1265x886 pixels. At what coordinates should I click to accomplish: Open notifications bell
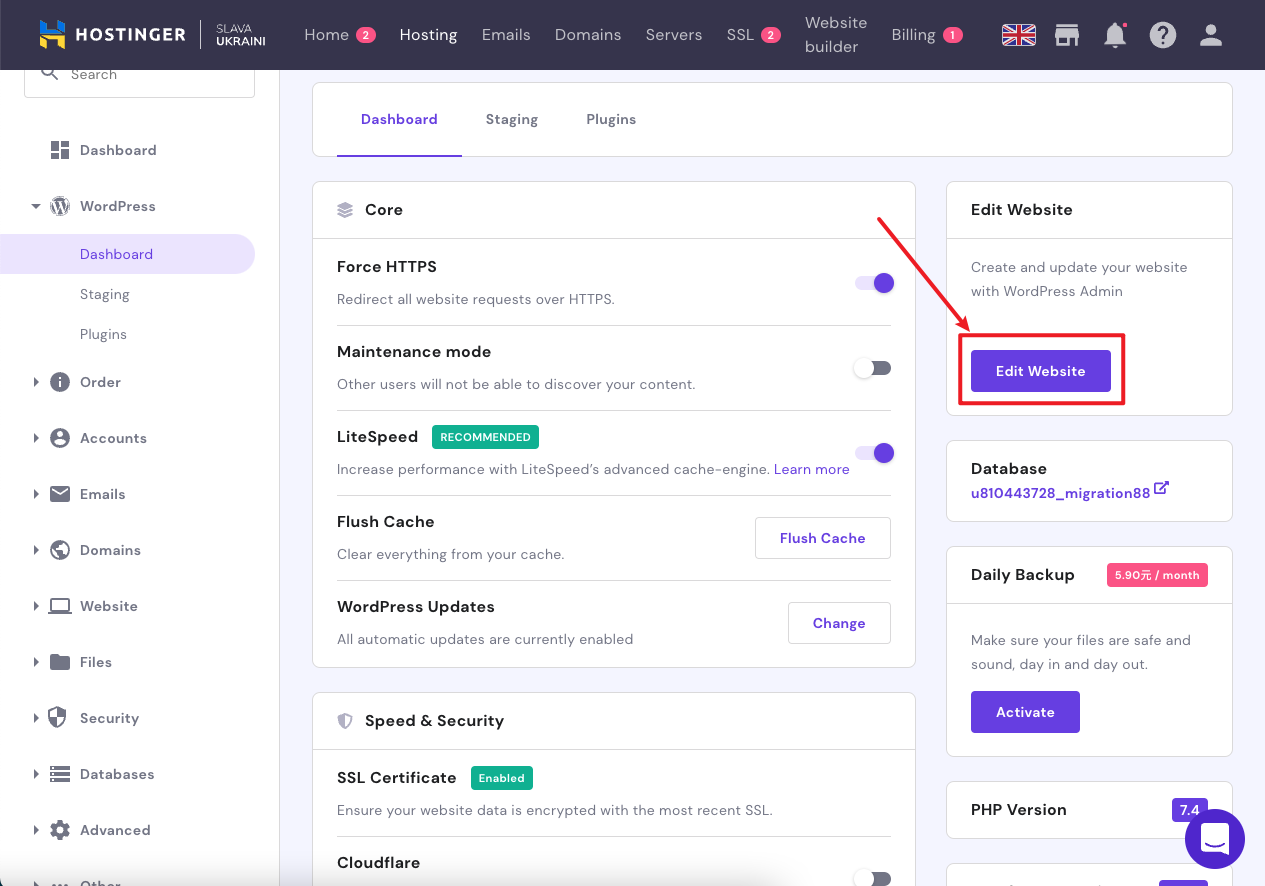tap(1115, 35)
